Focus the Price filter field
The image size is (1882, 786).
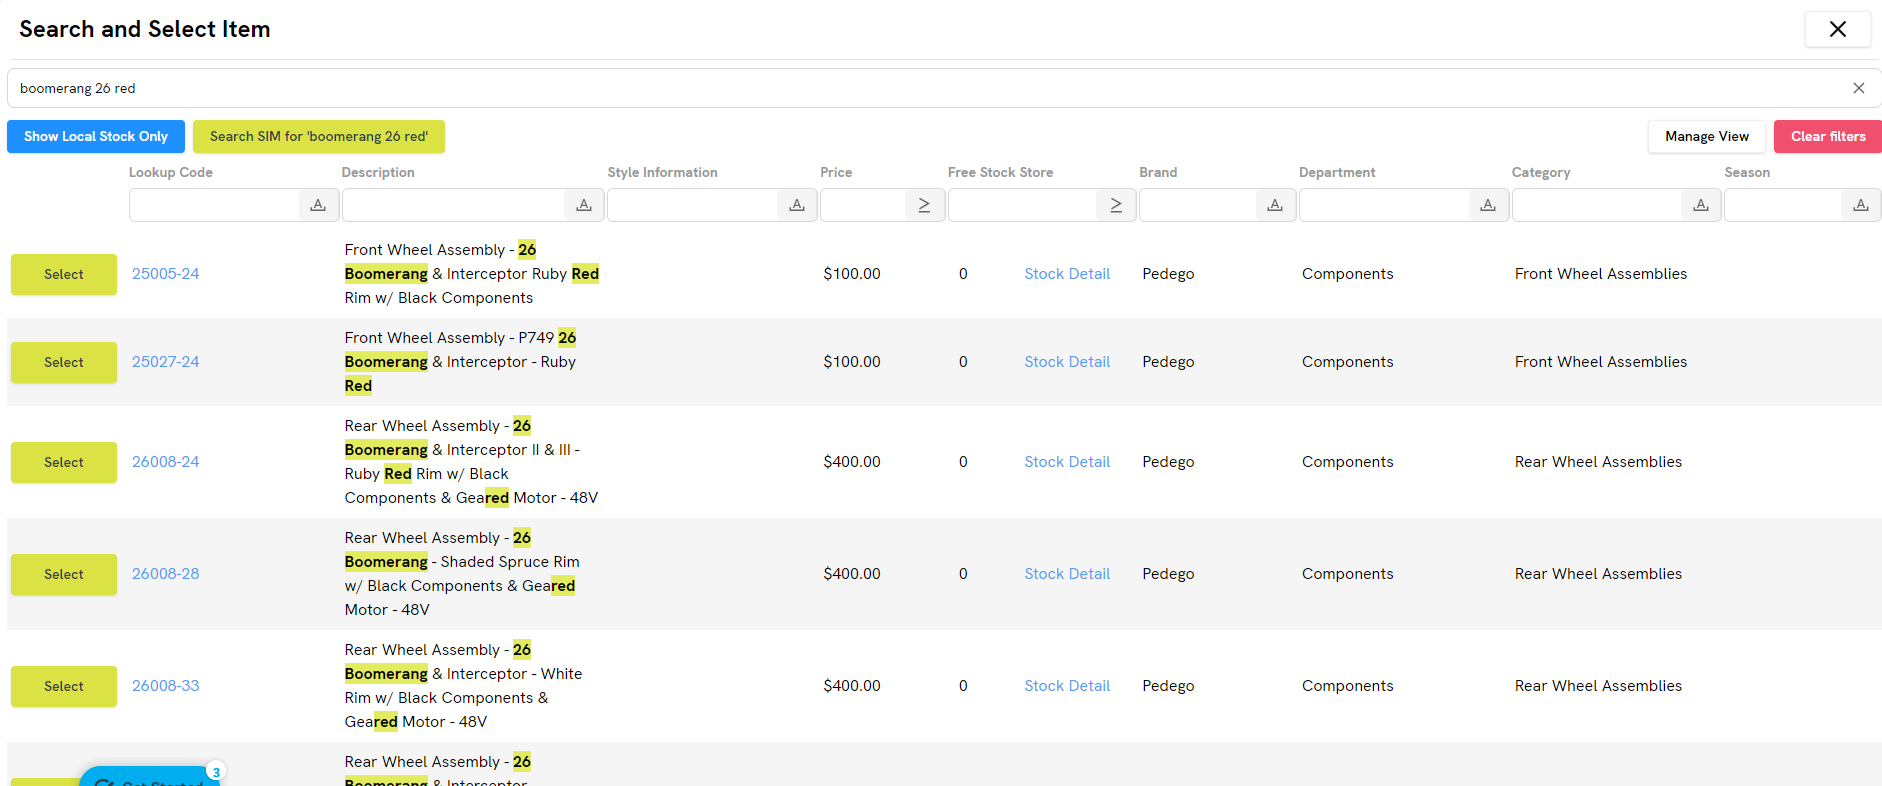click(x=863, y=205)
